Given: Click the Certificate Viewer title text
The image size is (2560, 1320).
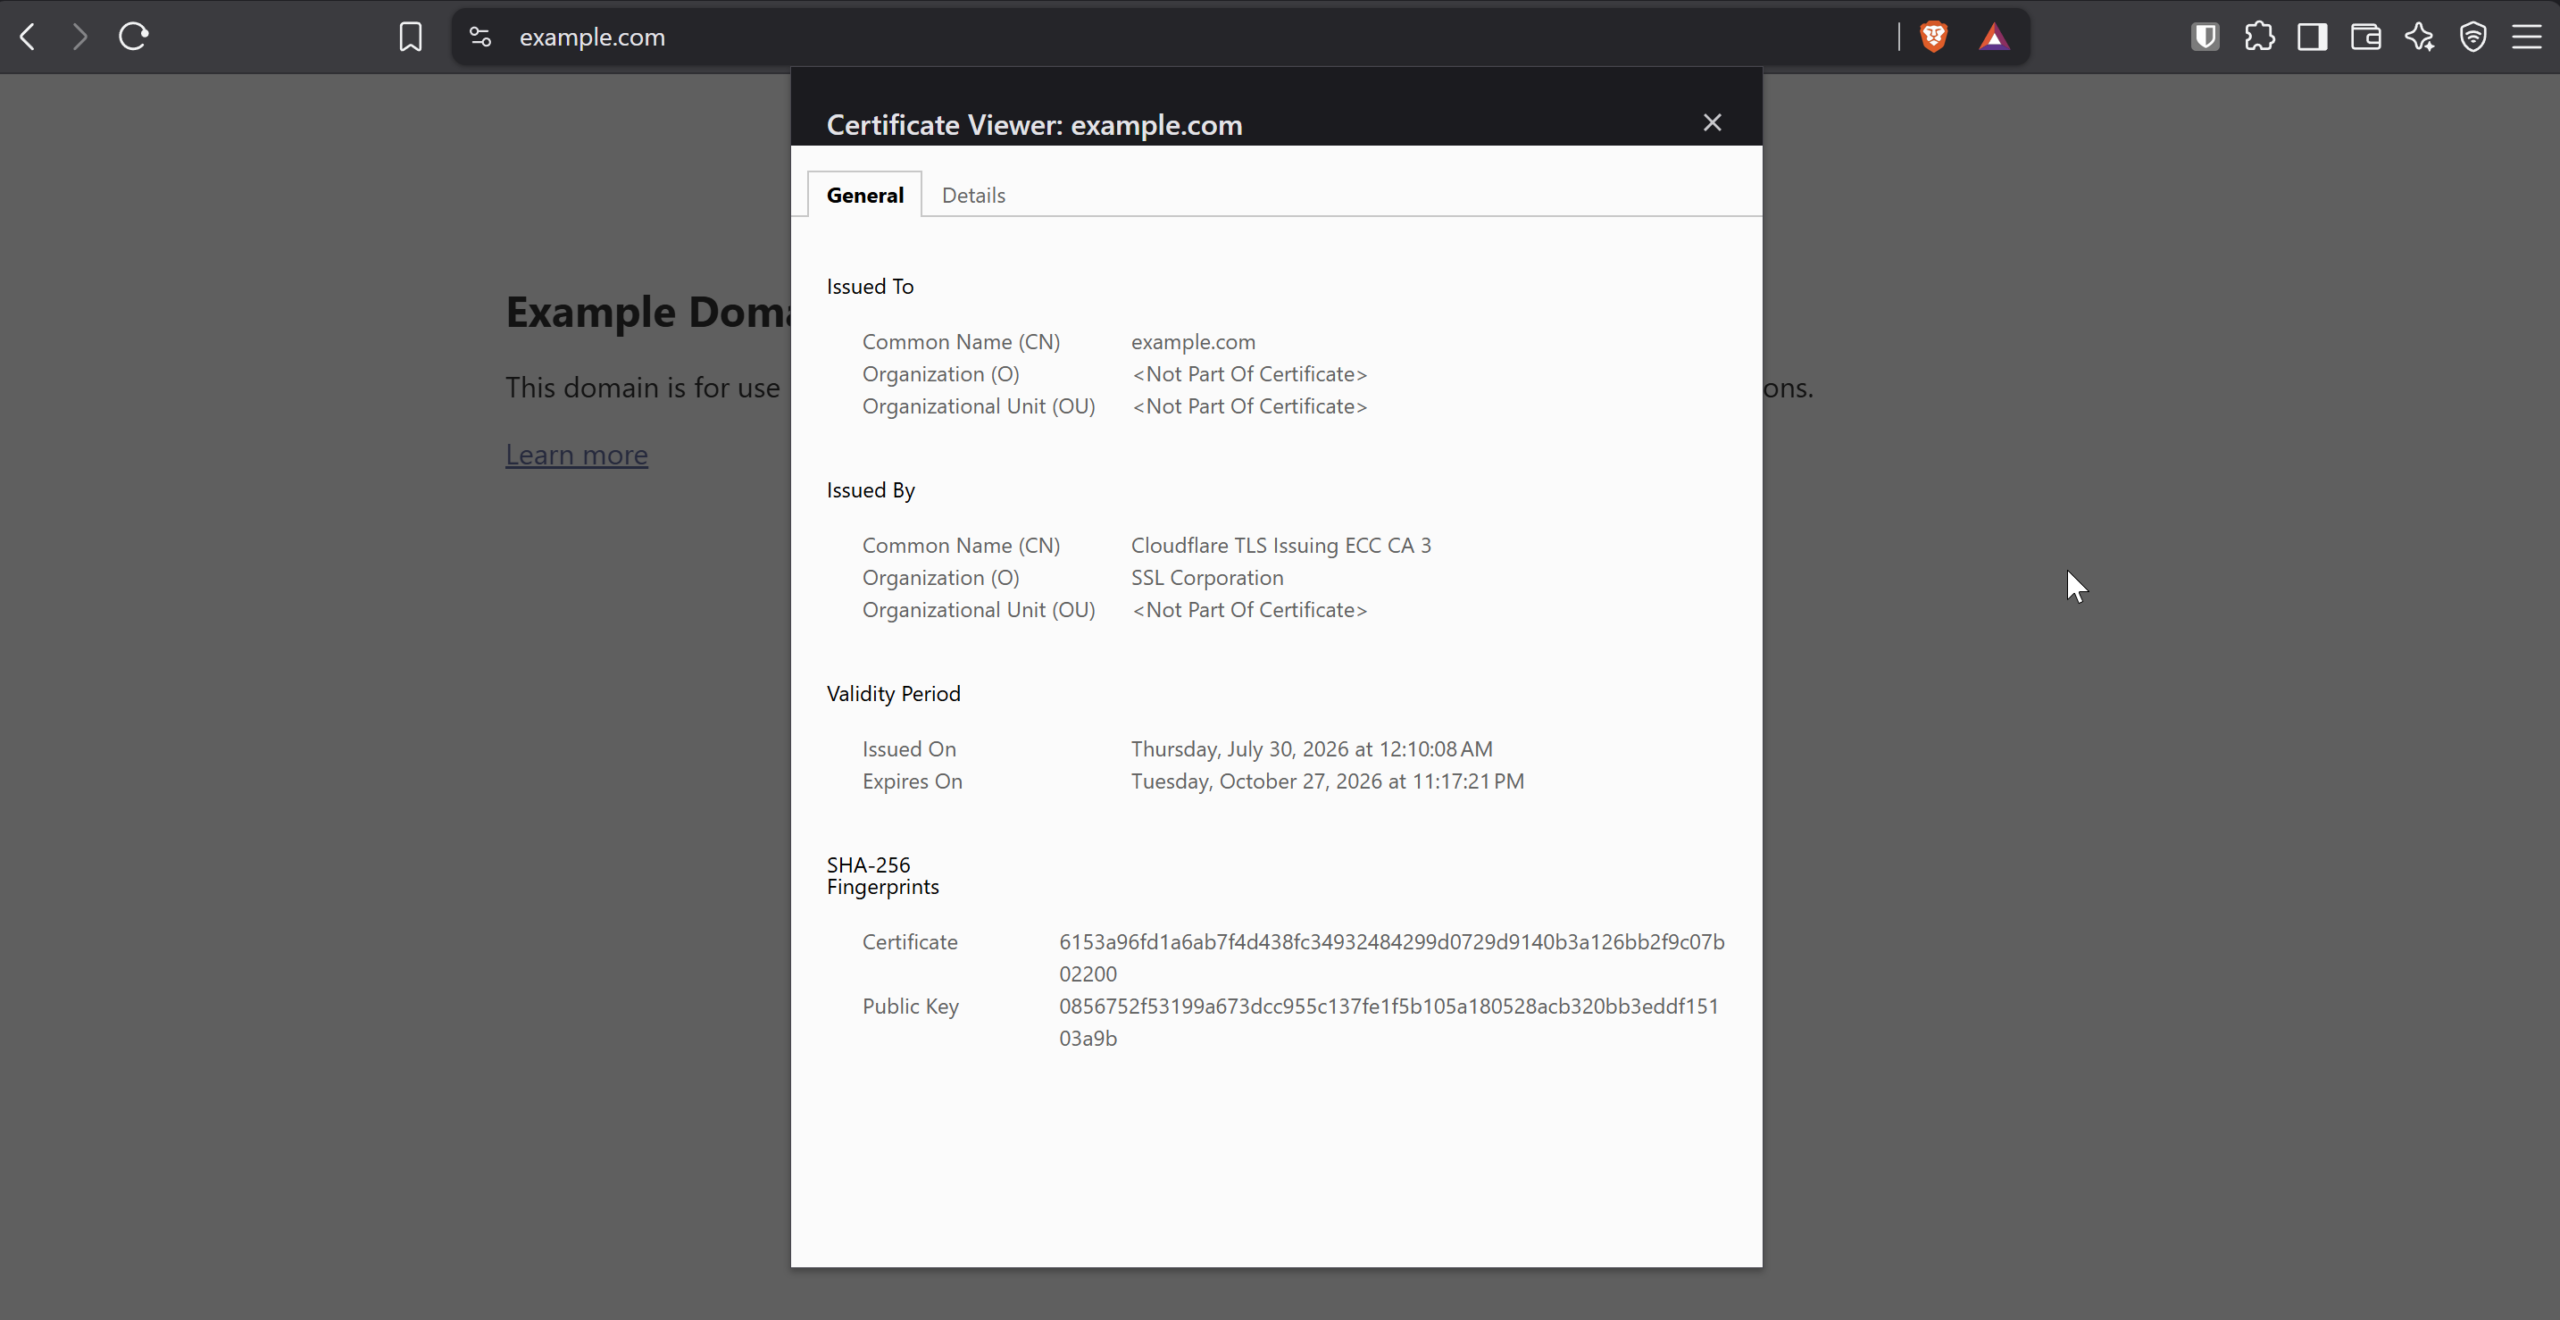Looking at the screenshot, I should coord(1034,125).
